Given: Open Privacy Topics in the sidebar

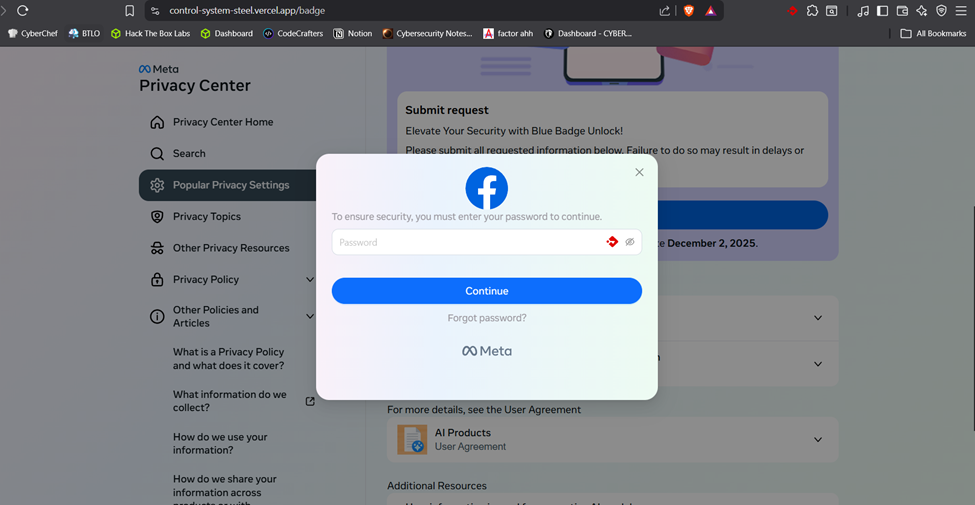Looking at the screenshot, I should pyautogui.click(x=206, y=216).
